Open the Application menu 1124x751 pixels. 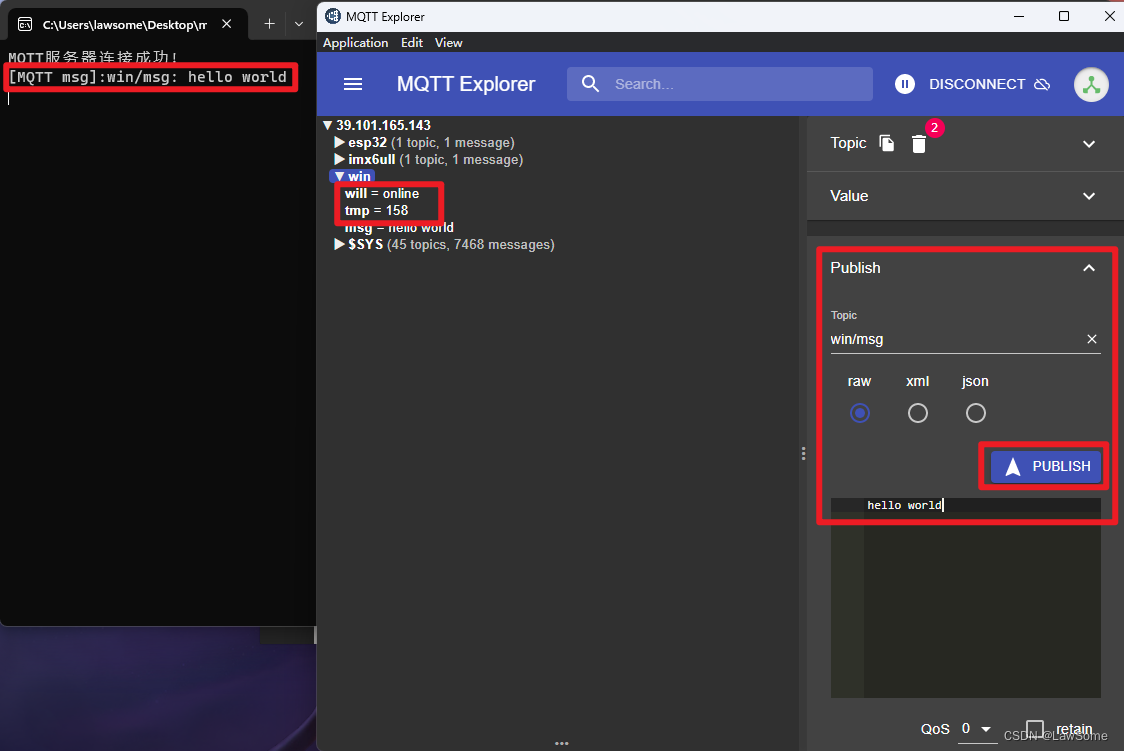355,42
